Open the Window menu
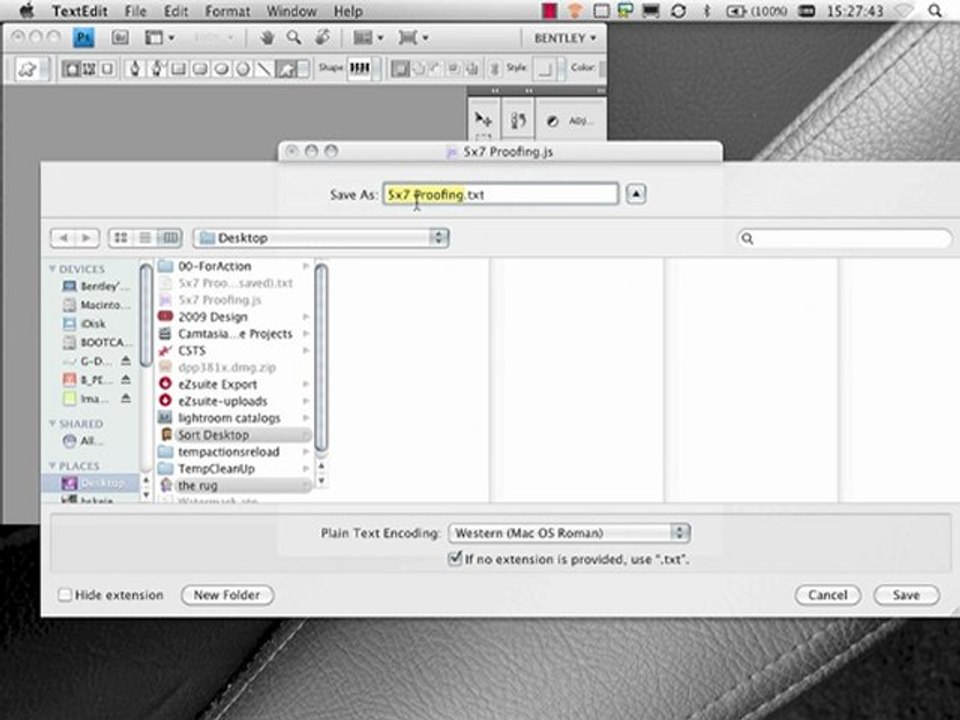960x720 pixels. pos(291,11)
